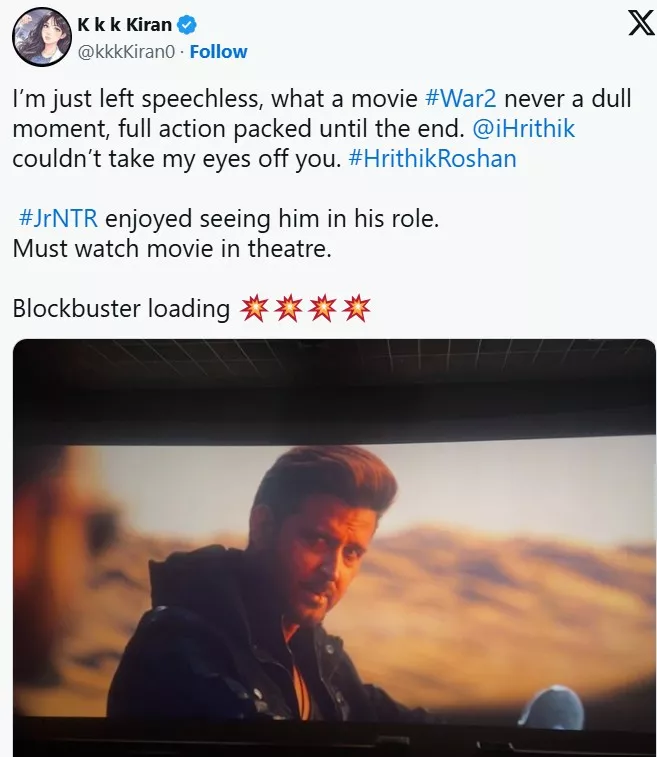Click the K k k Kiran display name
657x757 pixels.
[x=123, y=26]
